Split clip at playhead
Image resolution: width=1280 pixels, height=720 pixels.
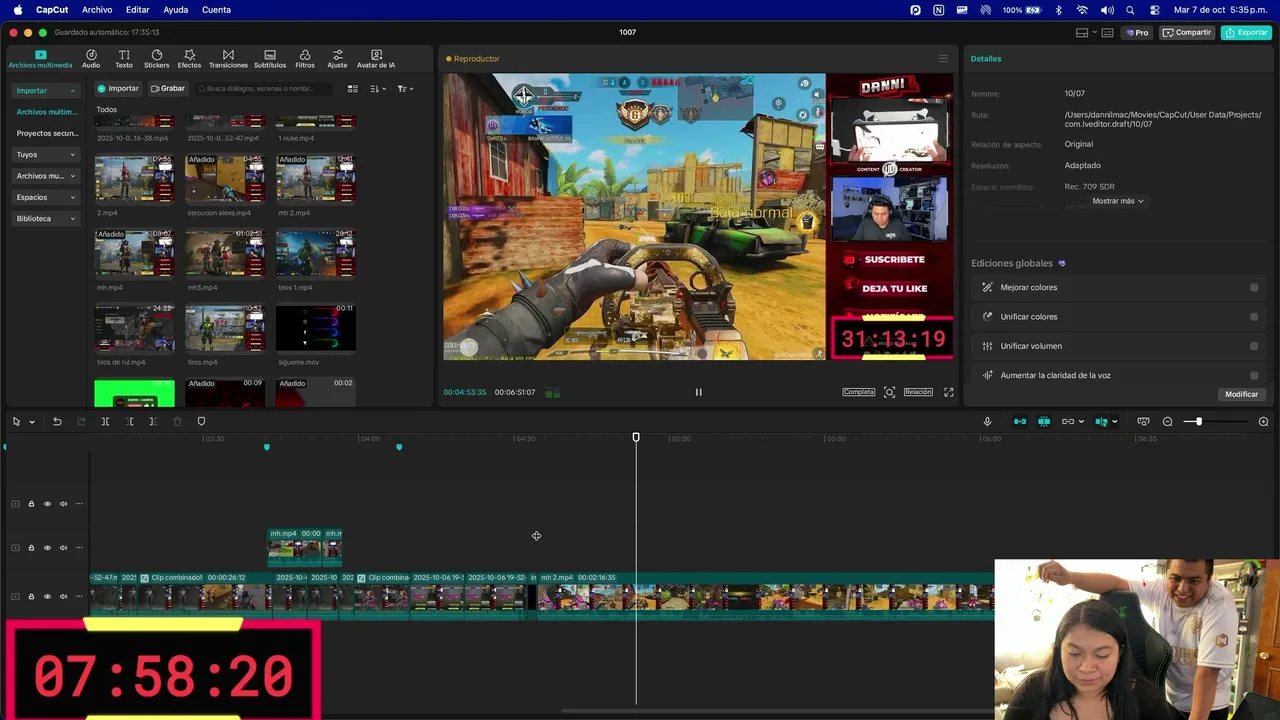pyautogui.click(x=105, y=422)
